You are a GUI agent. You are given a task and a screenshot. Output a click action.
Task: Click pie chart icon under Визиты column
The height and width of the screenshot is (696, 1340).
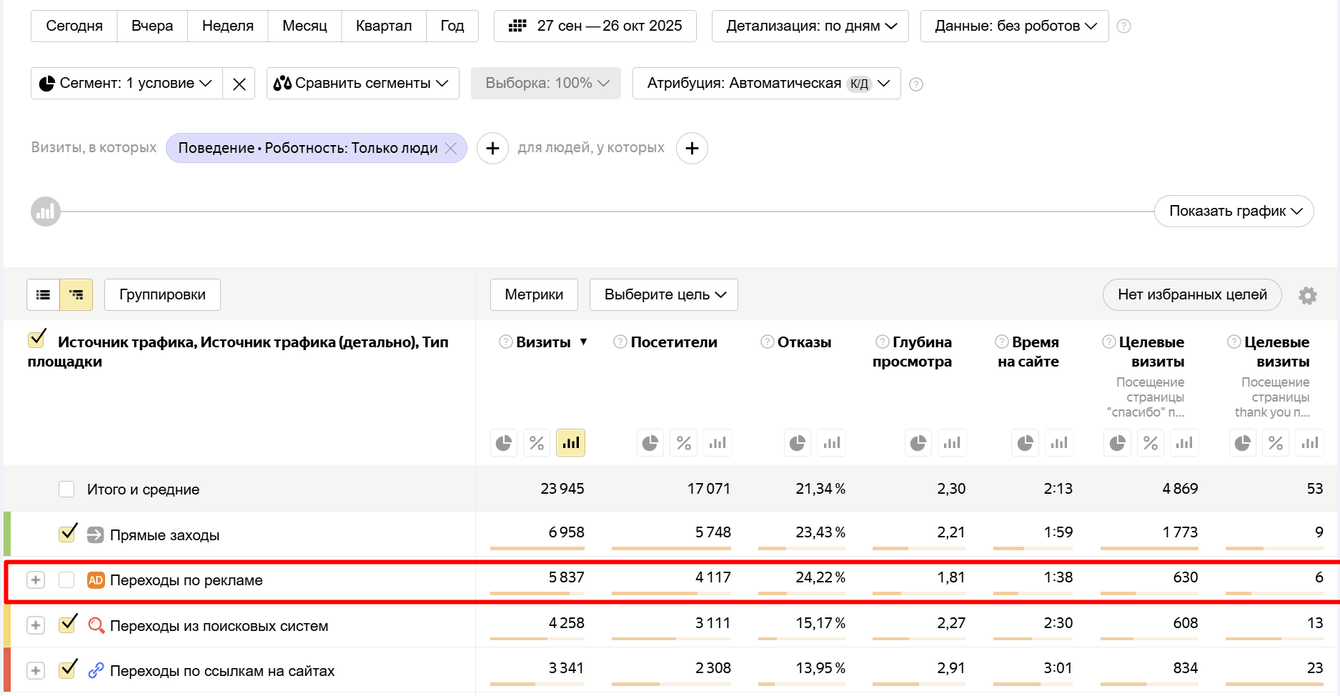[504, 443]
